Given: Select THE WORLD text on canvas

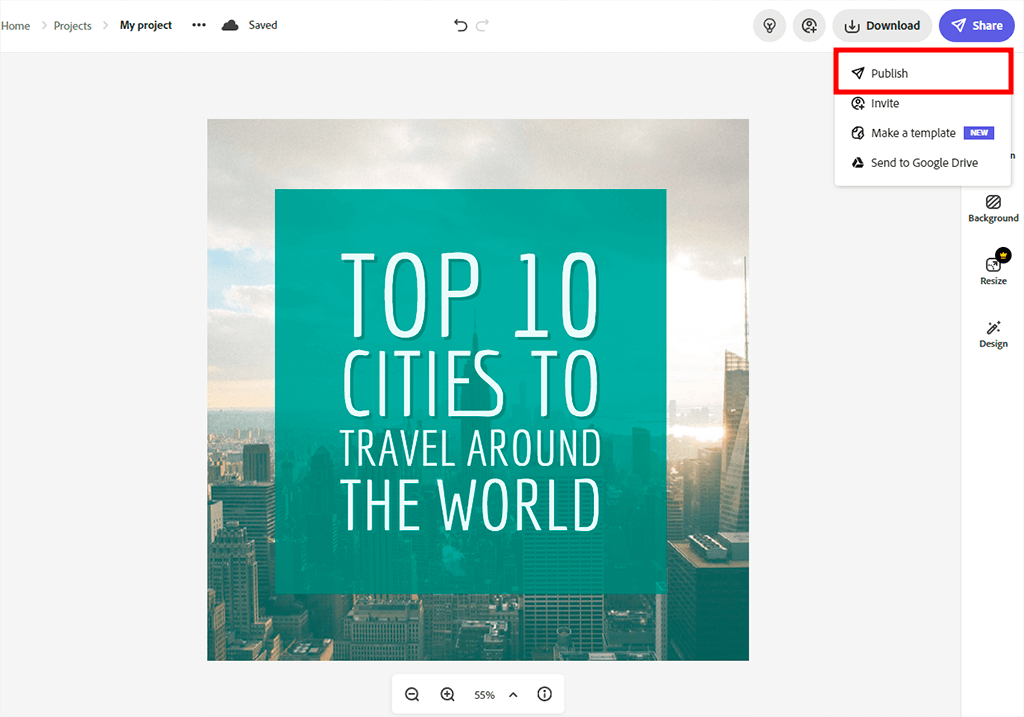Looking at the screenshot, I should pos(470,505).
